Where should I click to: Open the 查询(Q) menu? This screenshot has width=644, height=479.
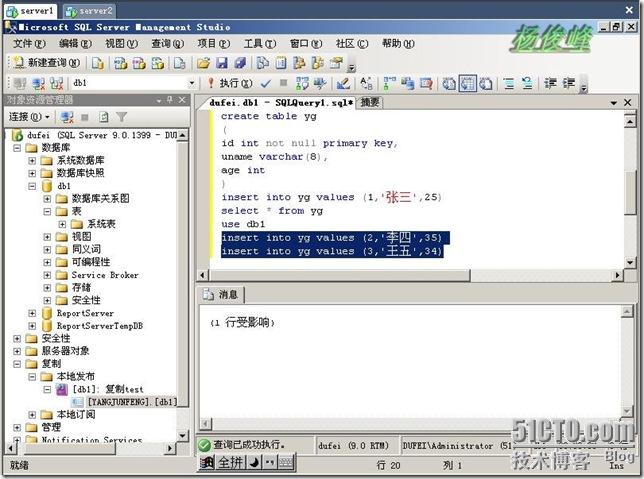[168, 44]
